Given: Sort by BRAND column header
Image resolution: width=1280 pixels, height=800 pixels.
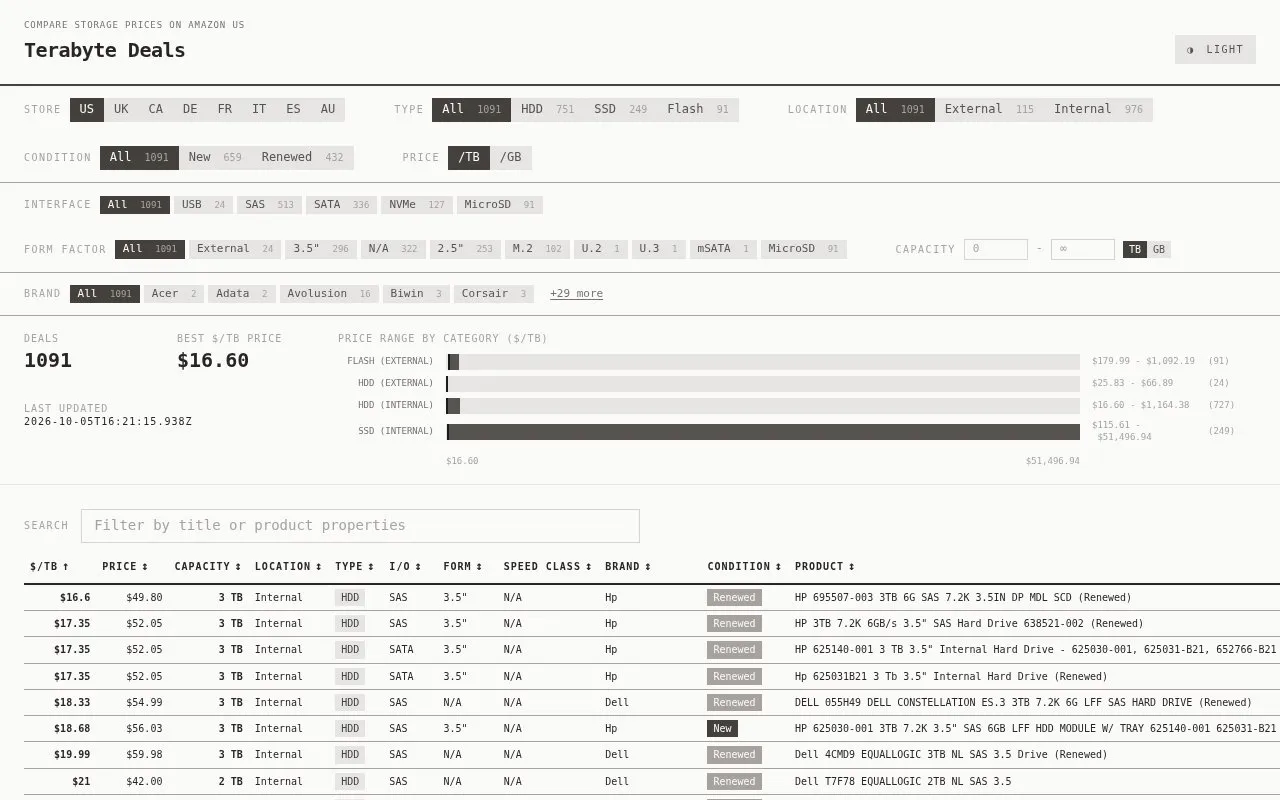Looking at the screenshot, I should pyautogui.click(x=628, y=567).
